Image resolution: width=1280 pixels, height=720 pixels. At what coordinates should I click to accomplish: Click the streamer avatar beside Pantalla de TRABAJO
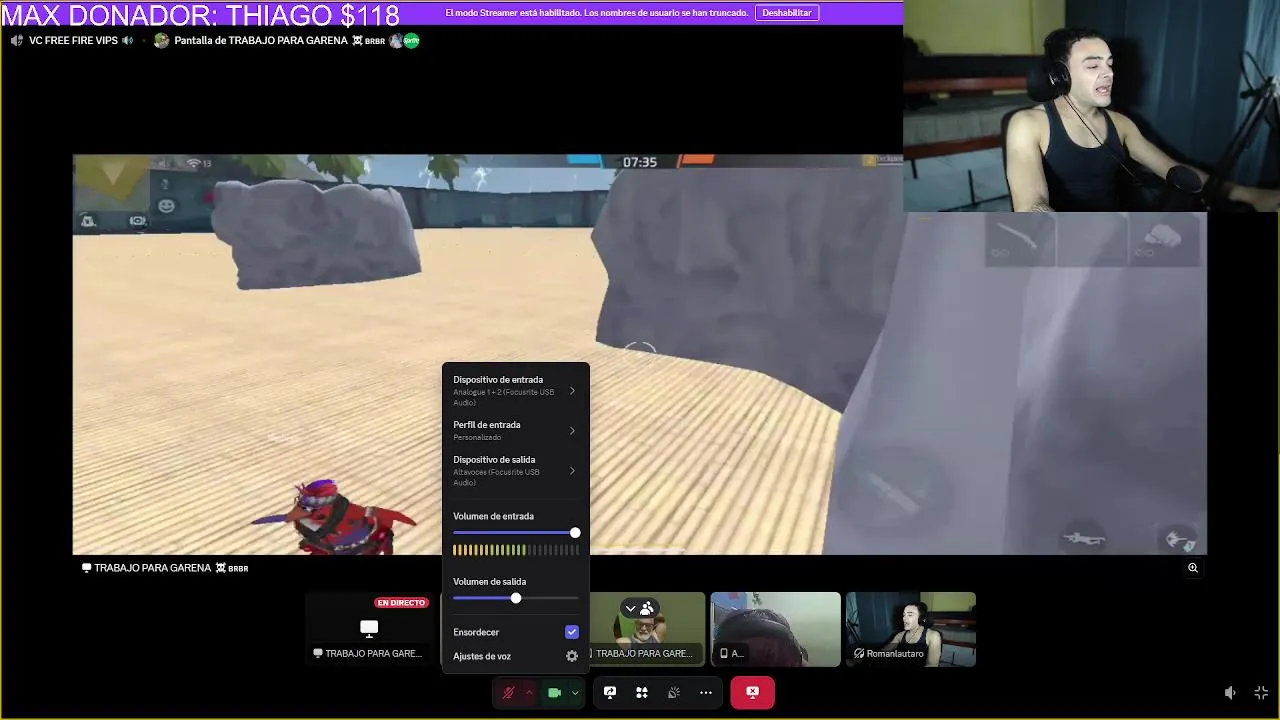click(x=161, y=41)
